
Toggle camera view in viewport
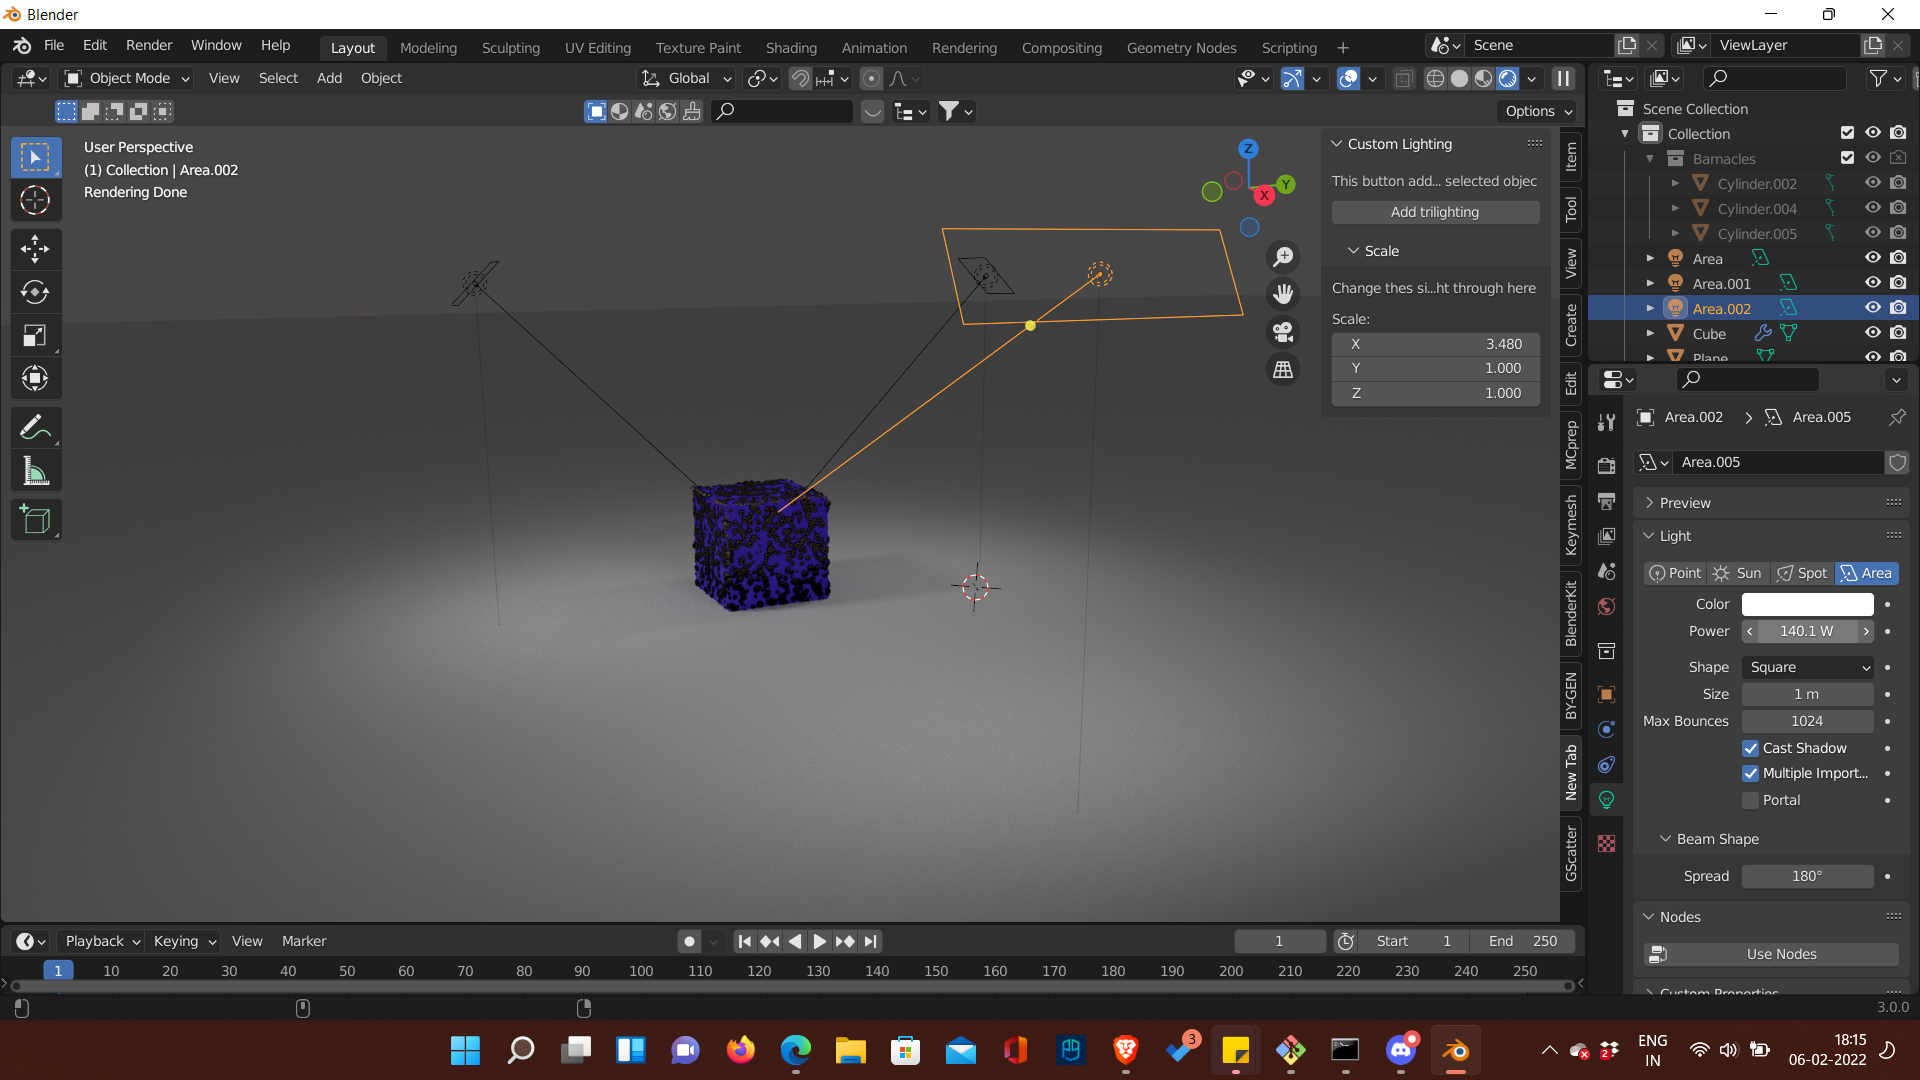(1283, 332)
